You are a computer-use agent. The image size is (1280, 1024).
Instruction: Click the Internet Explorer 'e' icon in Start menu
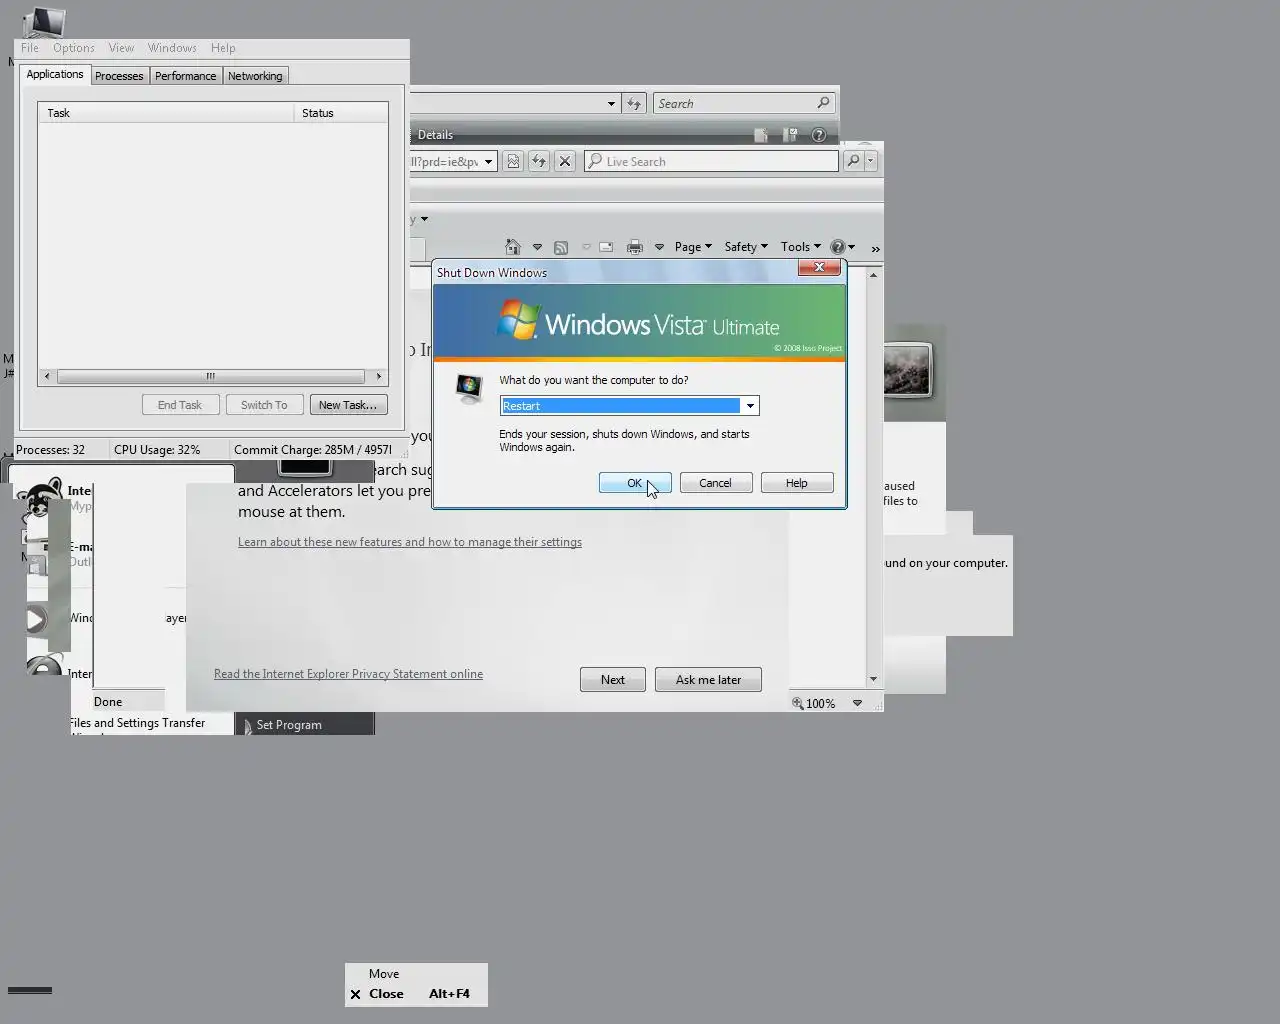[44, 666]
